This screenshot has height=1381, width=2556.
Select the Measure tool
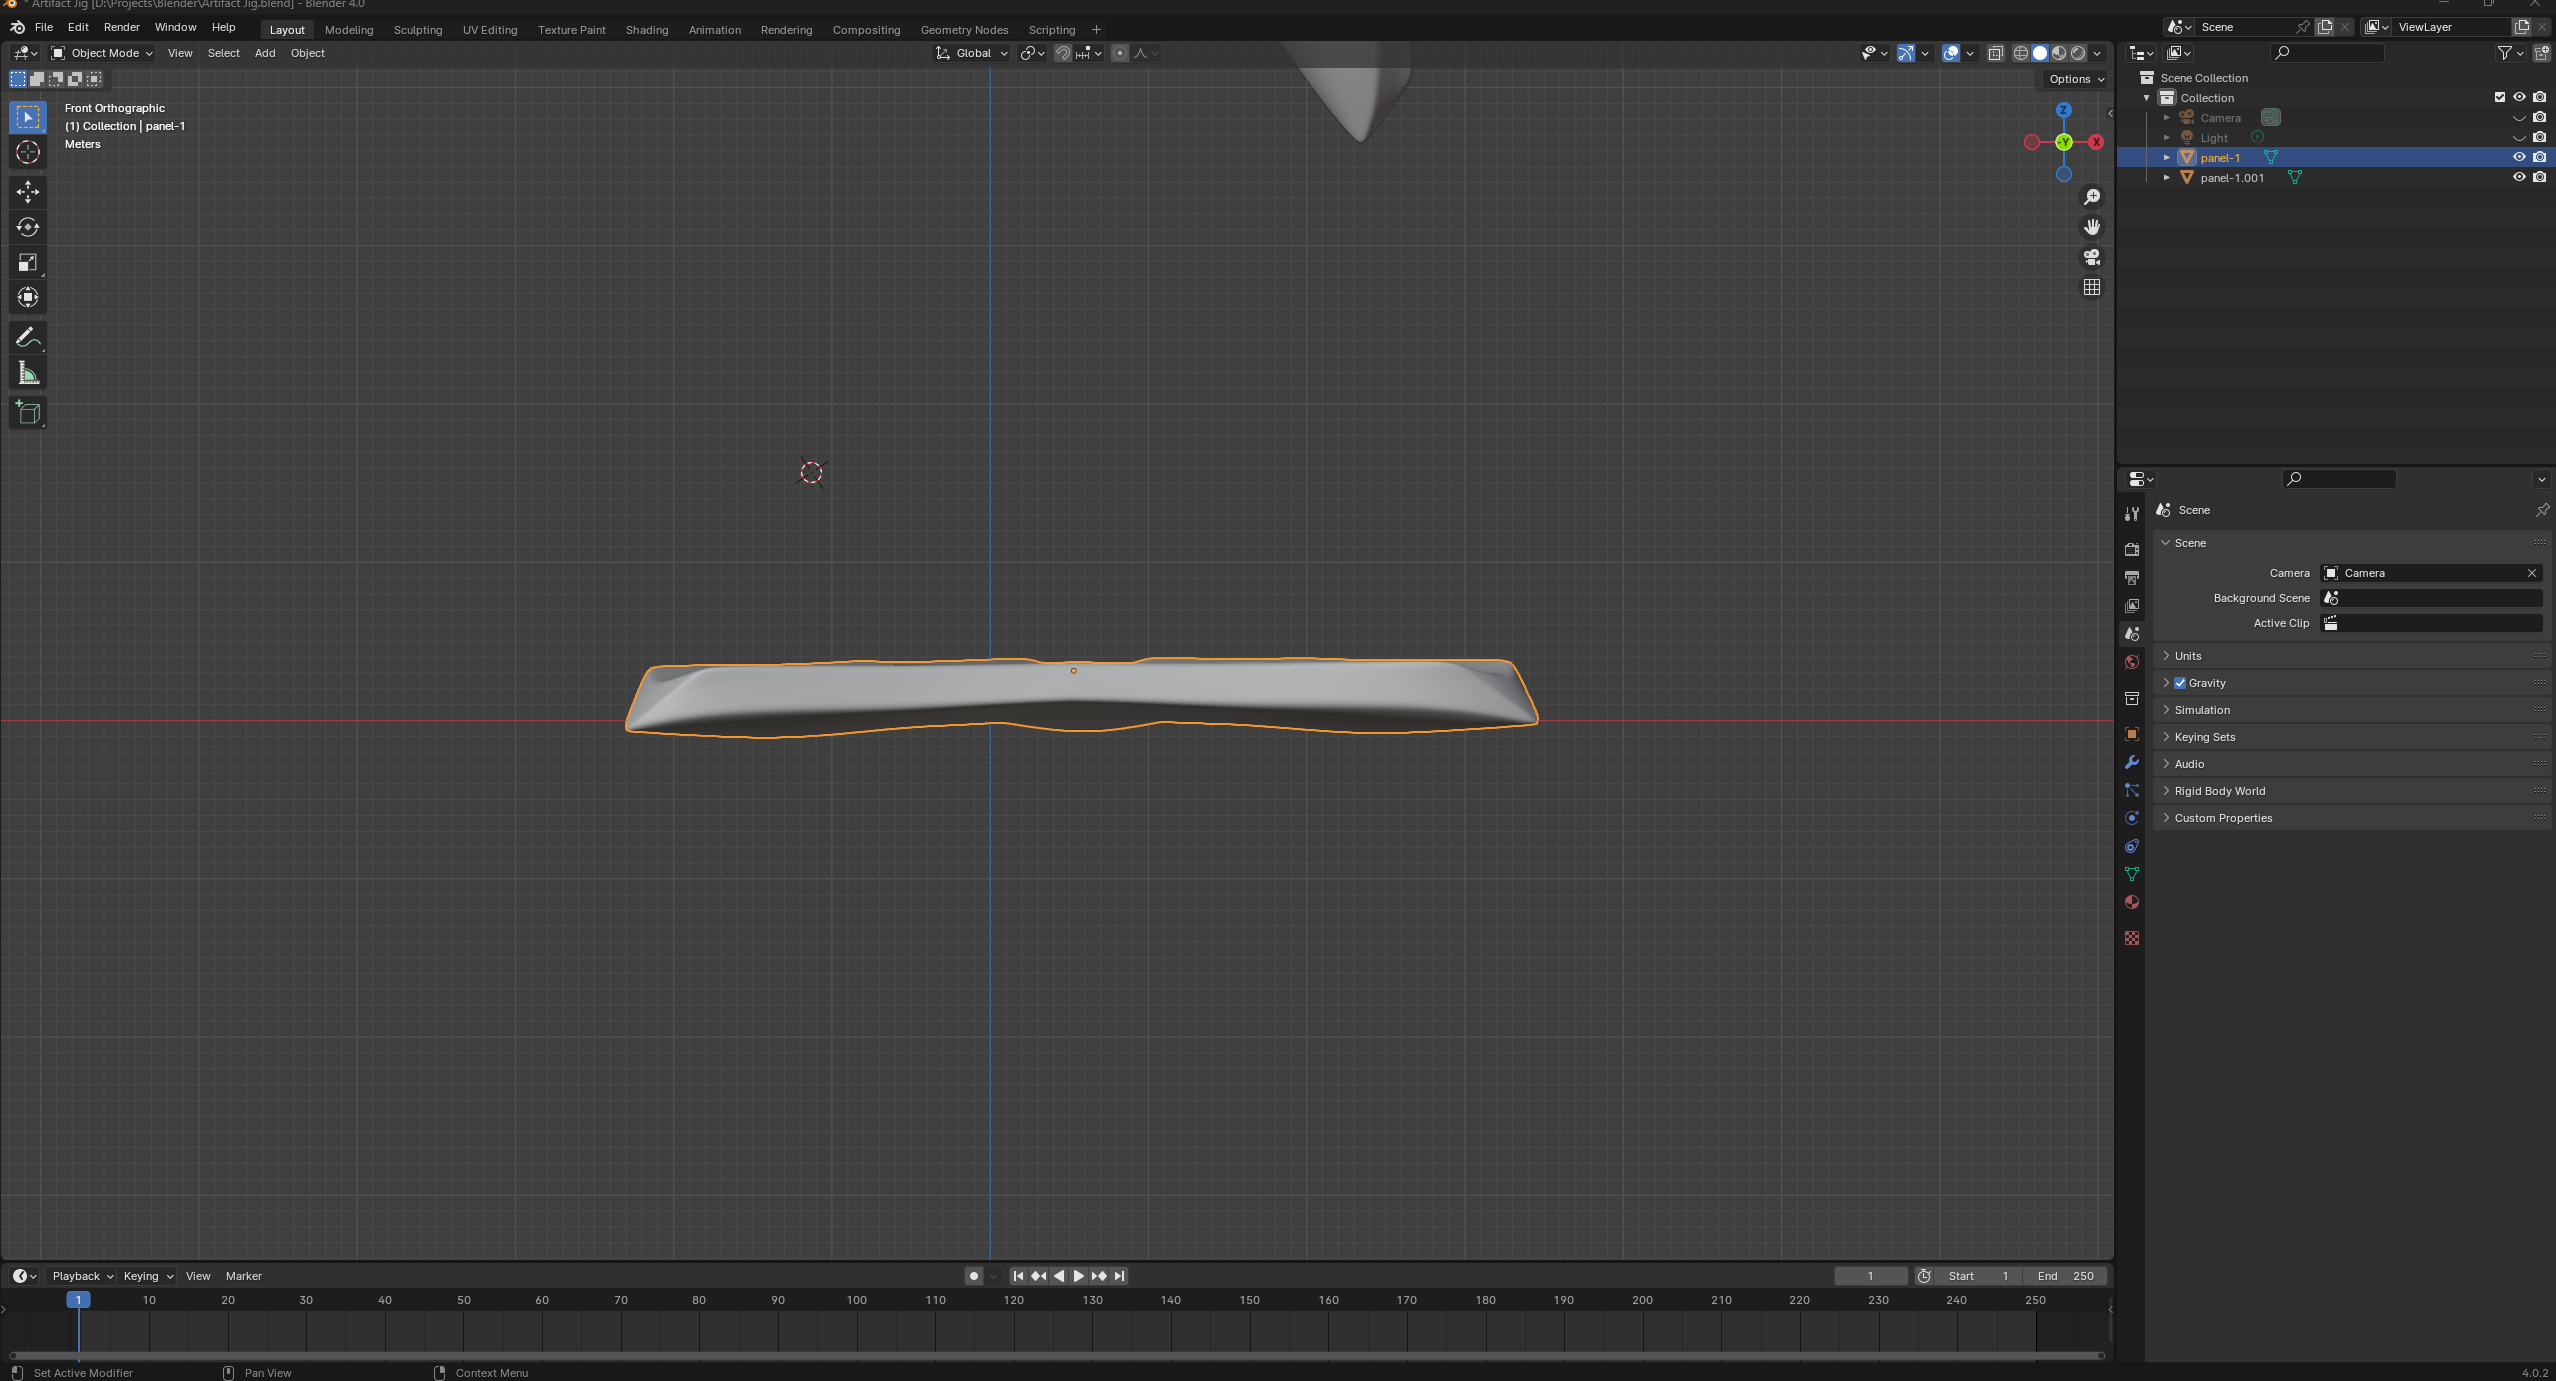[x=28, y=374]
